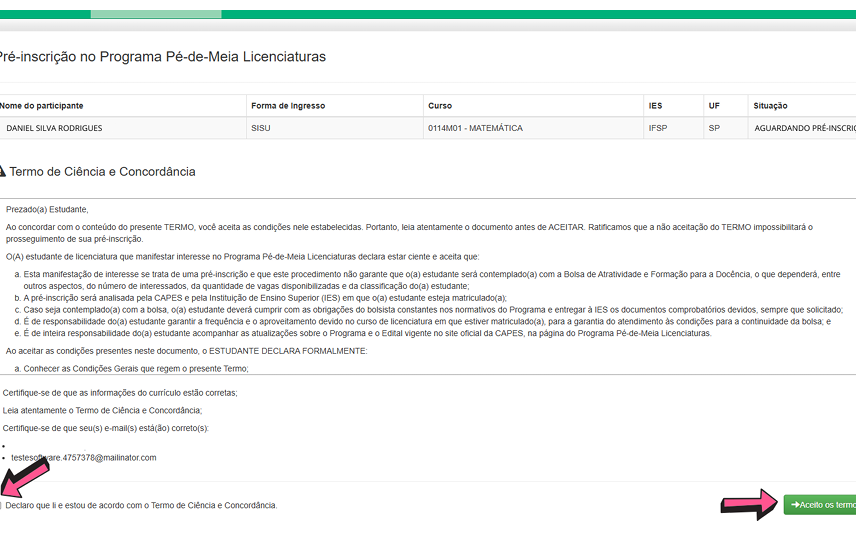
Task: Click the mailinator.com email address
Action: click(84, 457)
